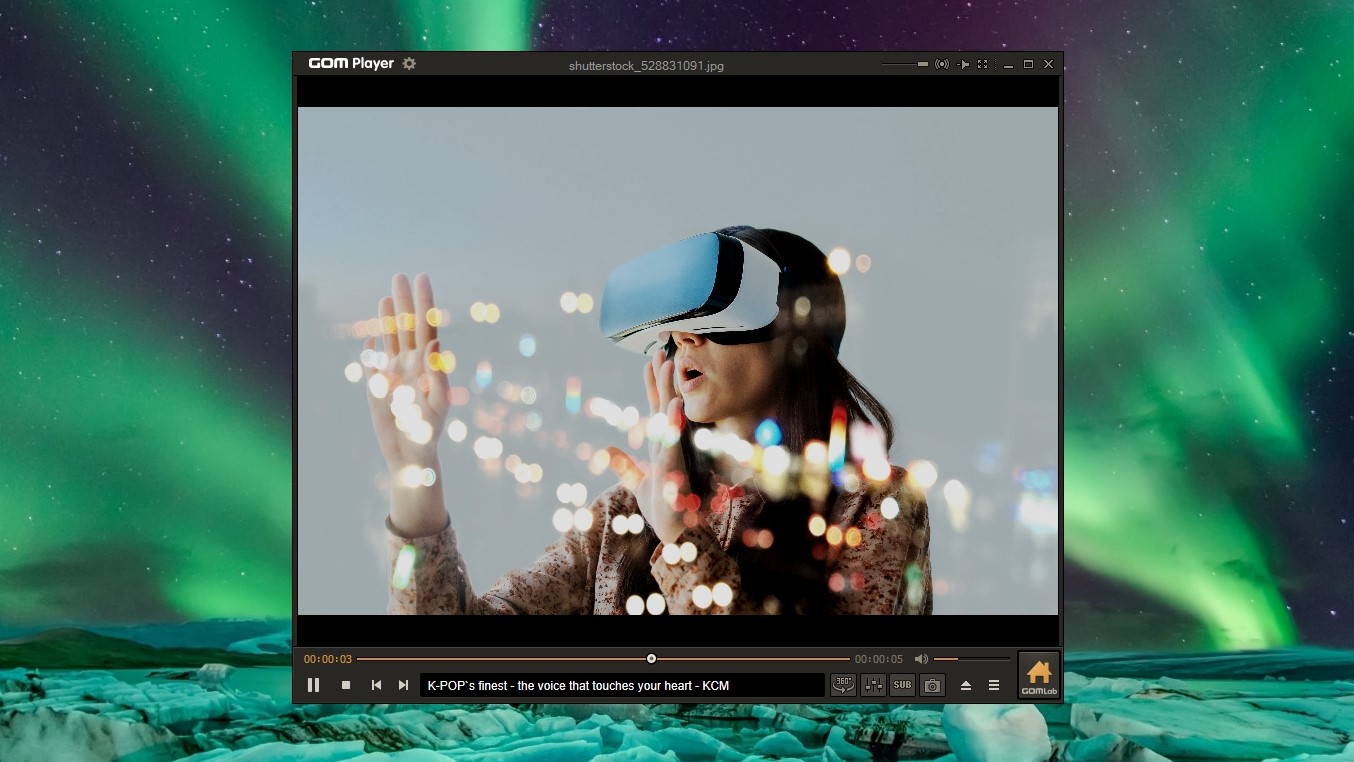The width and height of the screenshot is (1354, 762).
Task: Click the GOM Player settings gear
Action: click(x=409, y=63)
